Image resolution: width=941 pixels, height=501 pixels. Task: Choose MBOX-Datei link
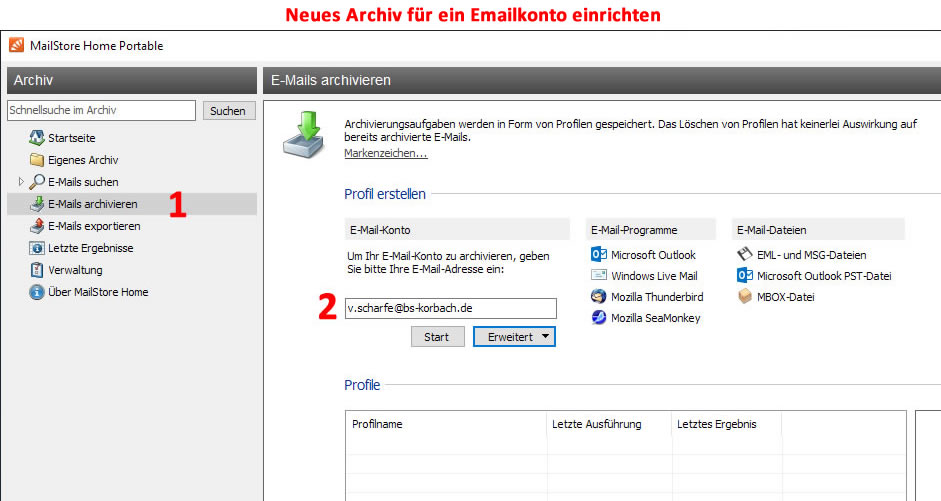click(x=786, y=297)
